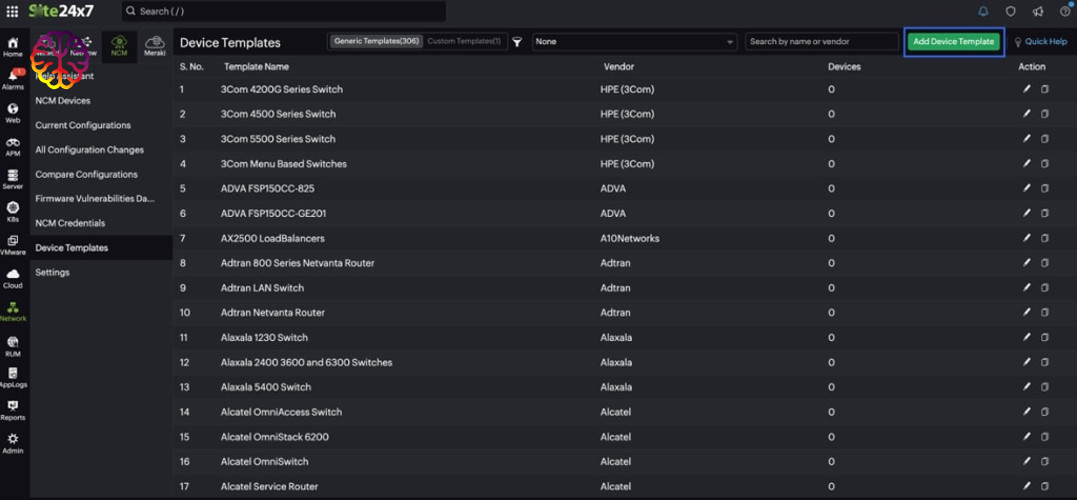Screen dimensions: 1077x500
Task: Click the copy icon for ADVA FSP150CC-825
Action: click(x=1044, y=188)
